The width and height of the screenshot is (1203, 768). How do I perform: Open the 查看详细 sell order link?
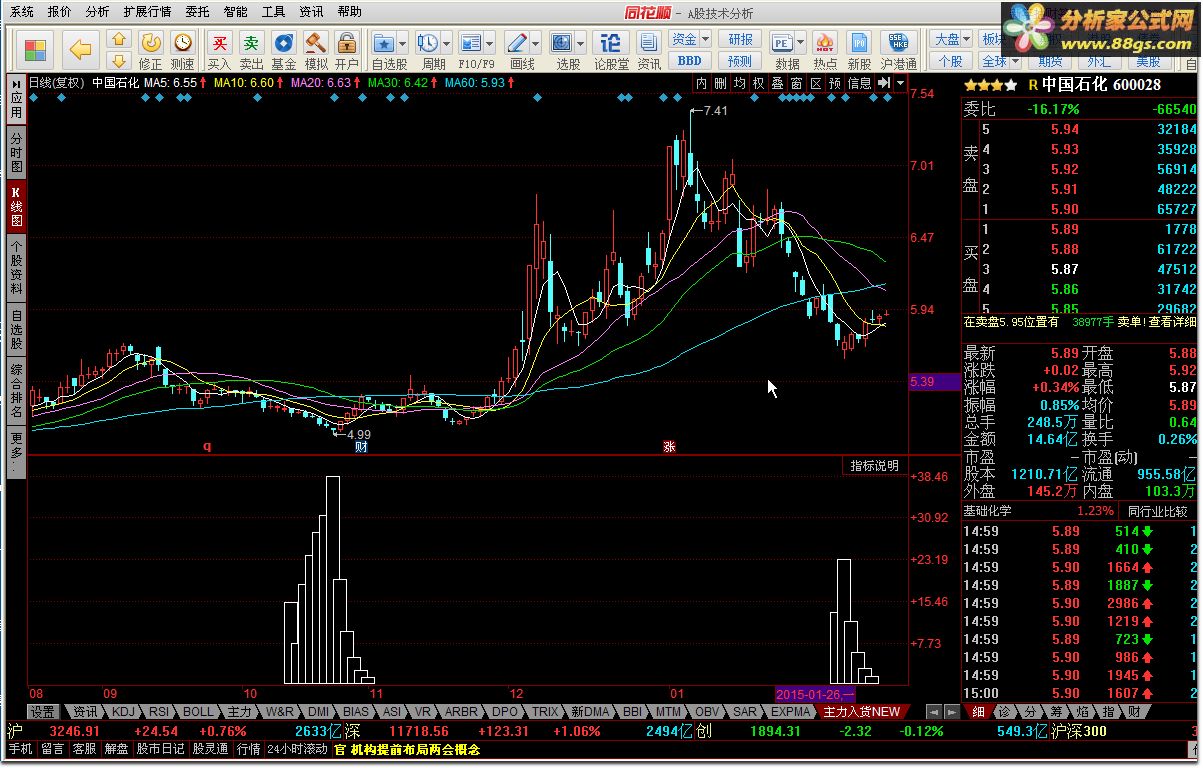pyautogui.click(x=1171, y=322)
